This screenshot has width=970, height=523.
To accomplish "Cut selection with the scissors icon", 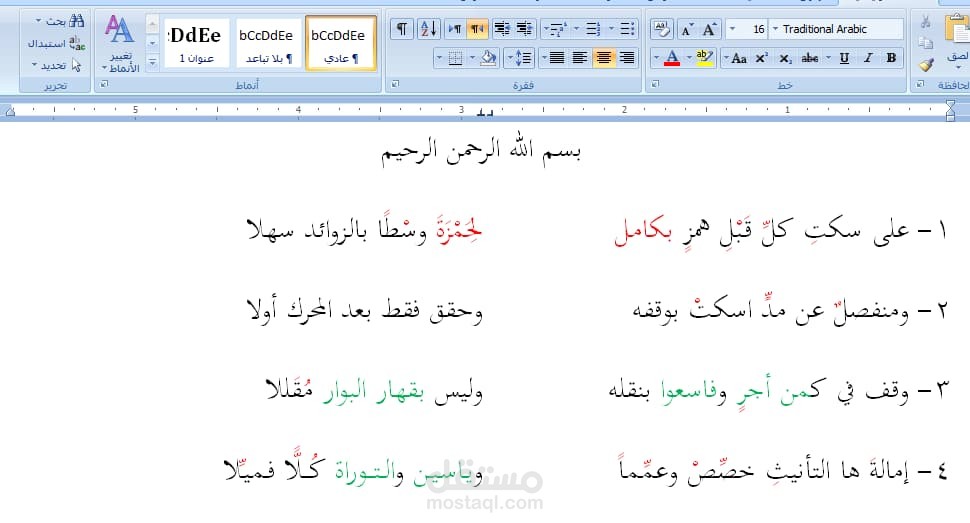I will tap(925, 22).
